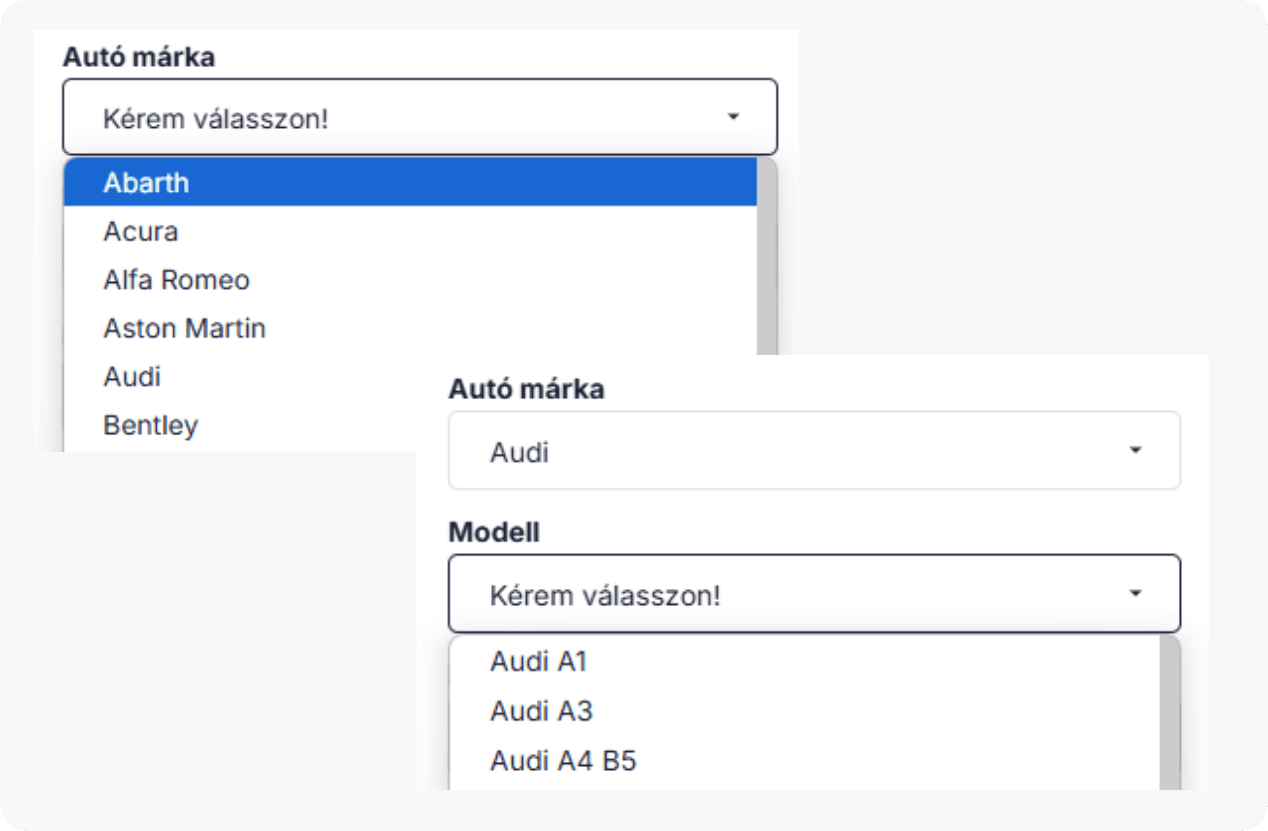
Task: Click the caret arrow in the Modell field
Action: 1135,594
